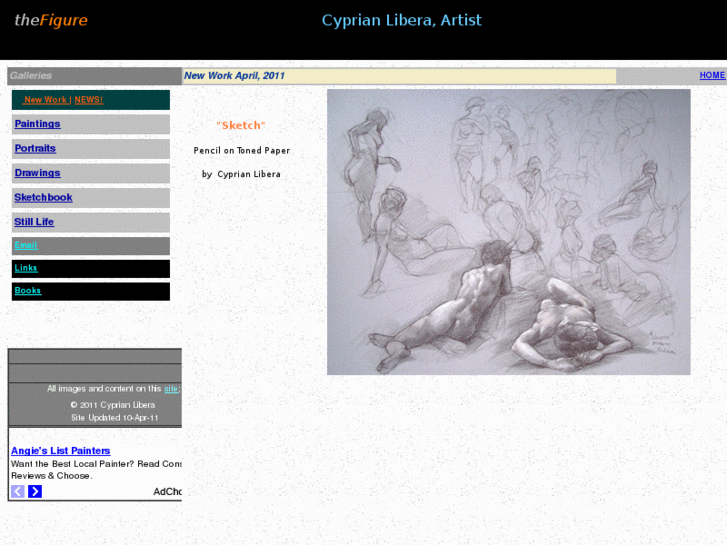
Task: Open the Books page
Action: click(28, 291)
